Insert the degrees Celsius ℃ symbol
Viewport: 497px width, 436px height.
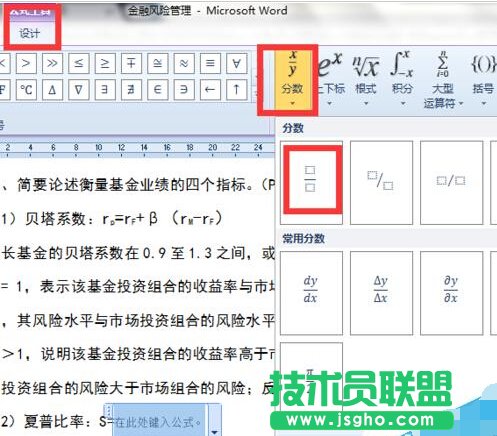26,89
